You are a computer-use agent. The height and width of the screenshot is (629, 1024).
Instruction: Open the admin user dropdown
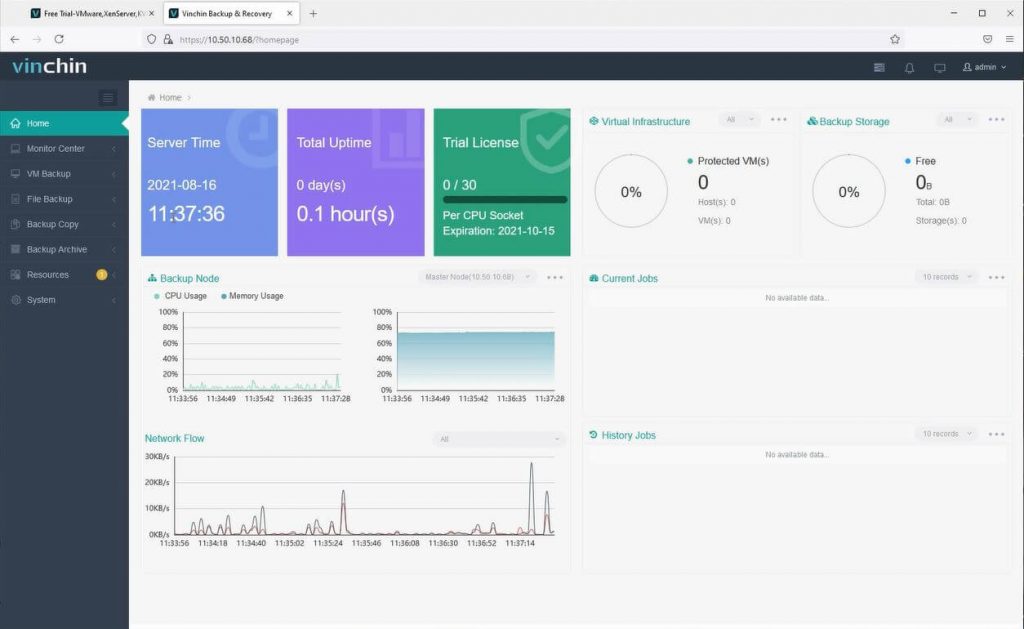pyautogui.click(x=984, y=67)
